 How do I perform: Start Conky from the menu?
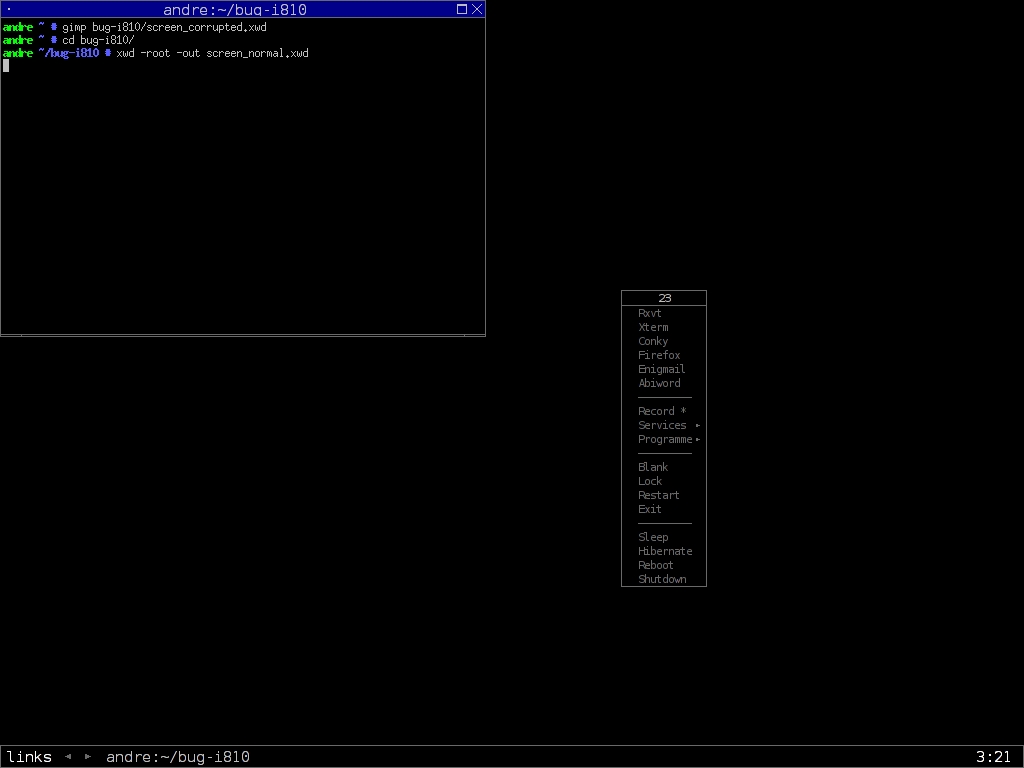653,341
